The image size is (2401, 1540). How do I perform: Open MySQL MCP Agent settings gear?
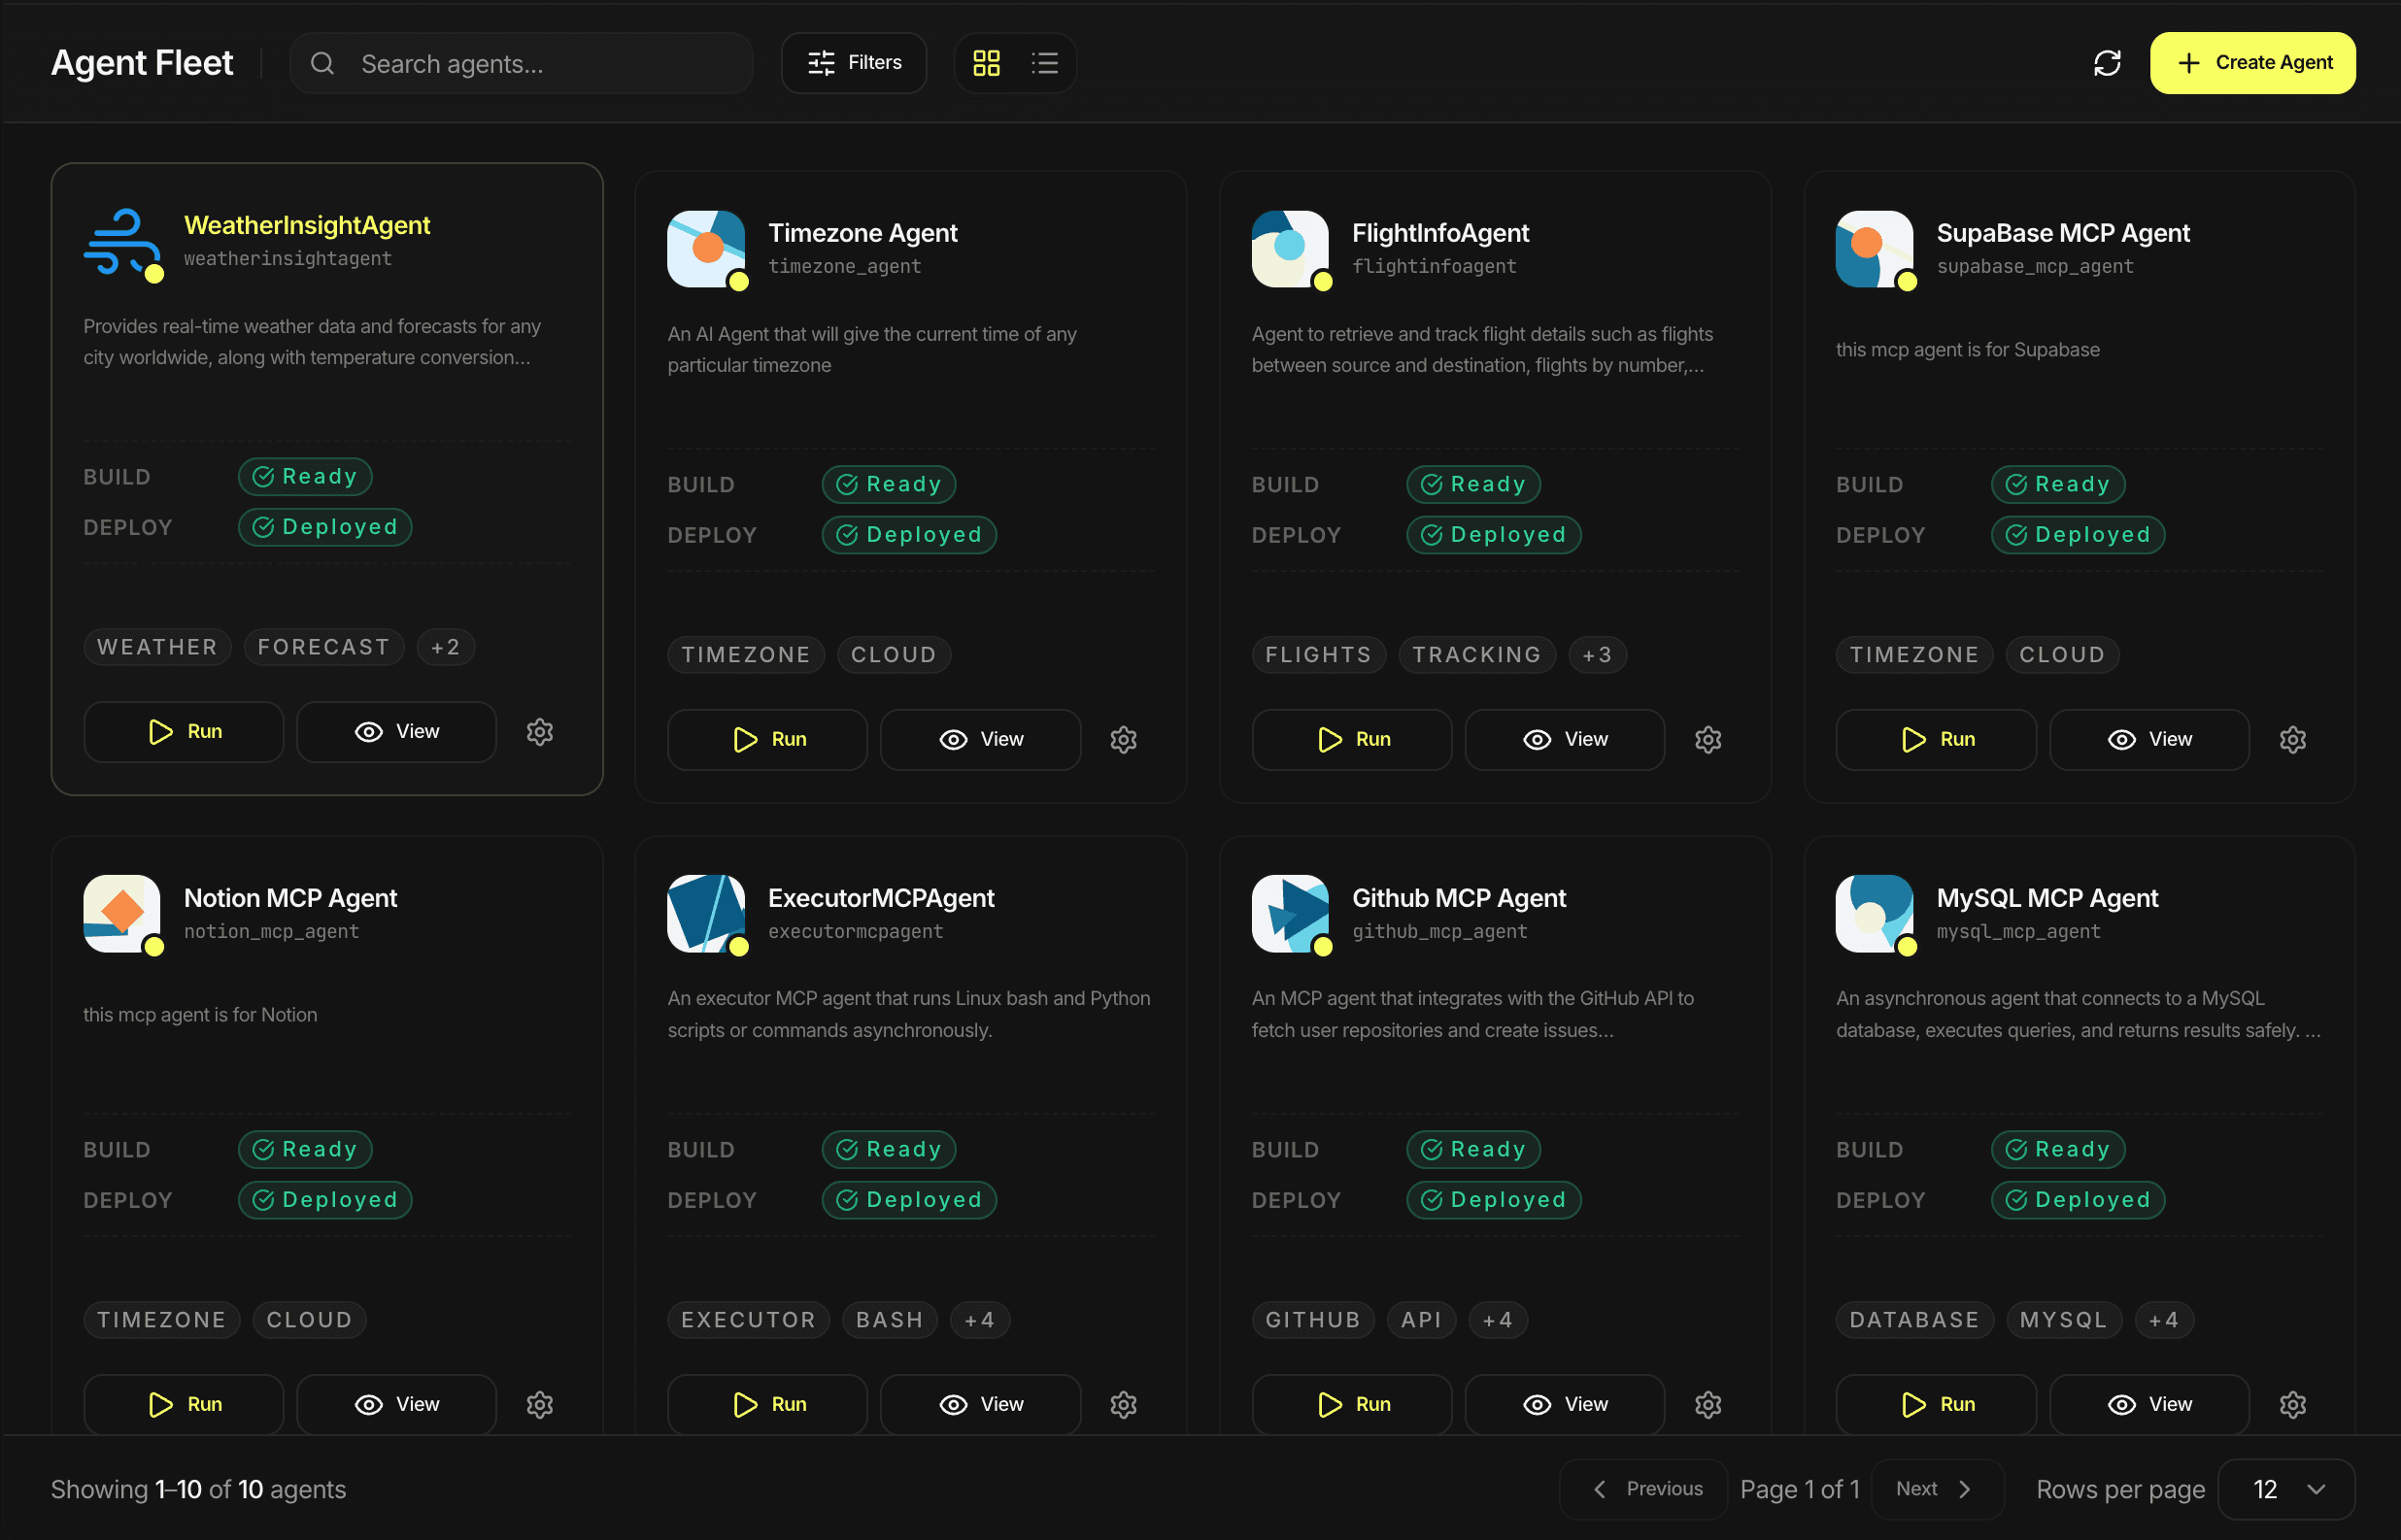click(2292, 1405)
